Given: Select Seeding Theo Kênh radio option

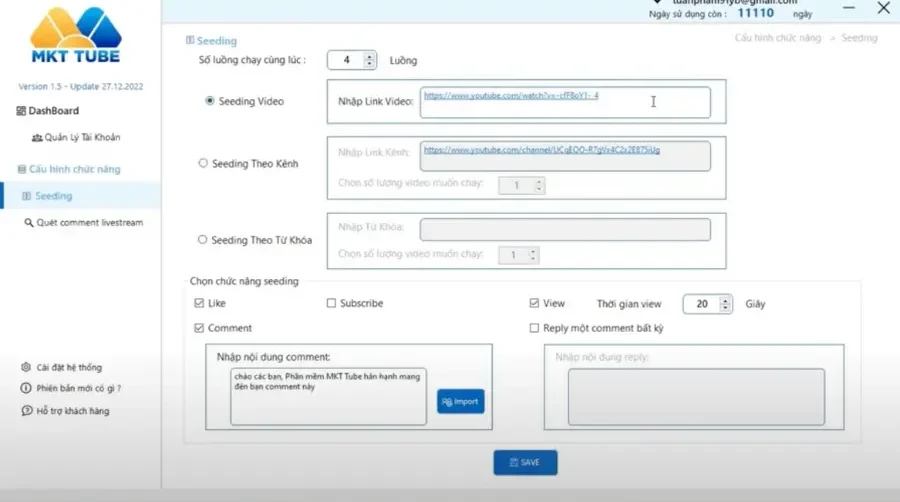Looking at the screenshot, I should (203, 164).
